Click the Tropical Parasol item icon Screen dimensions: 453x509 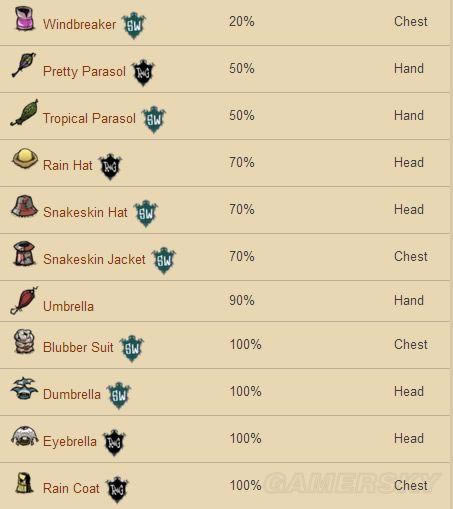tap(24, 113)
